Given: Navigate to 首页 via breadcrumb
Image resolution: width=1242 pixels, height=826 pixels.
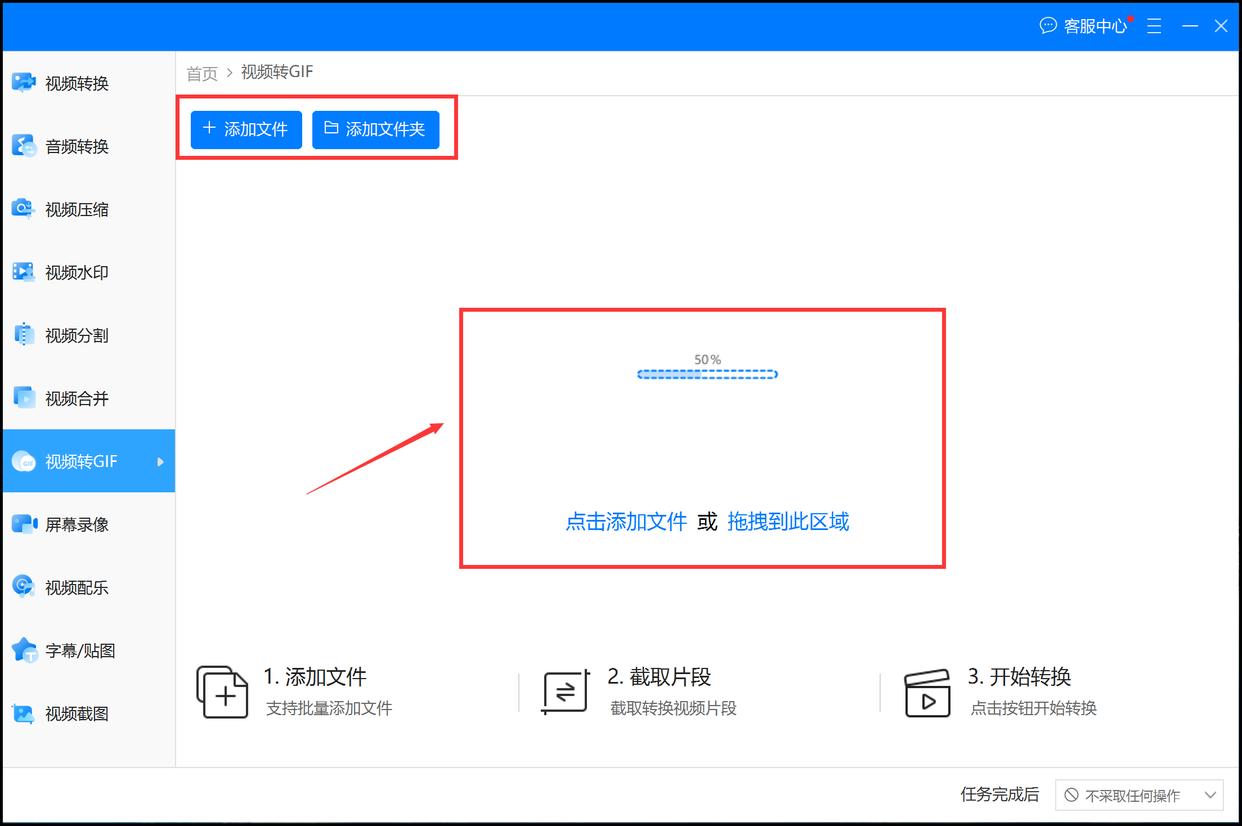Looking at the screenshot, I should coord(200,71).
